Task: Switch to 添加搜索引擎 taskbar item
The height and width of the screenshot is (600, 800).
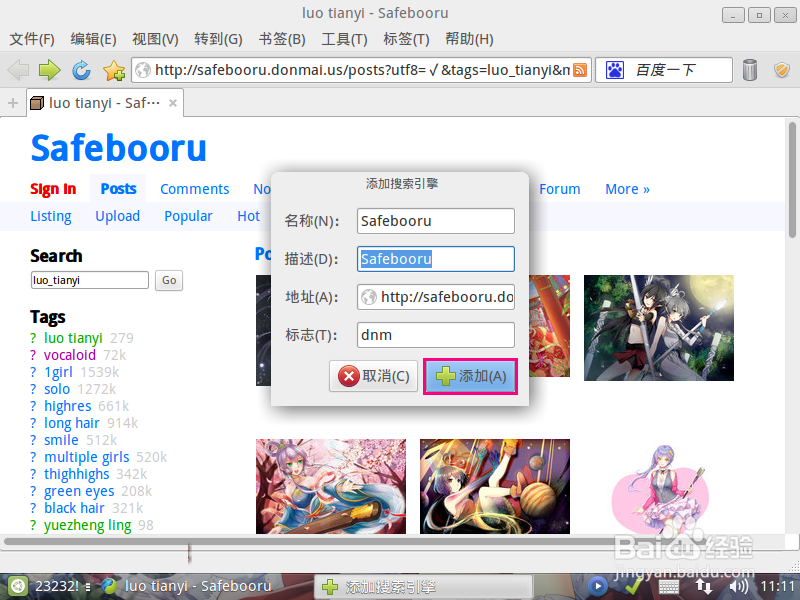Action: [423, 587]
